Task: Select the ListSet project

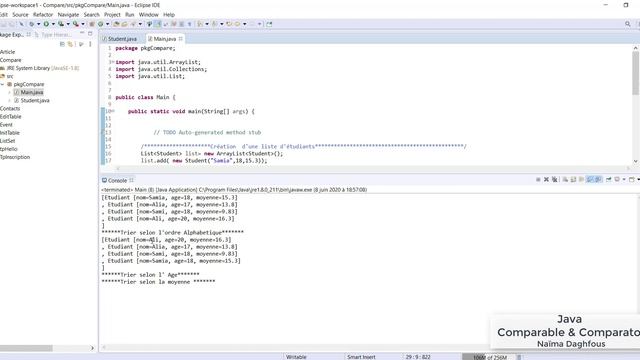Action: (x=7, y=141)
